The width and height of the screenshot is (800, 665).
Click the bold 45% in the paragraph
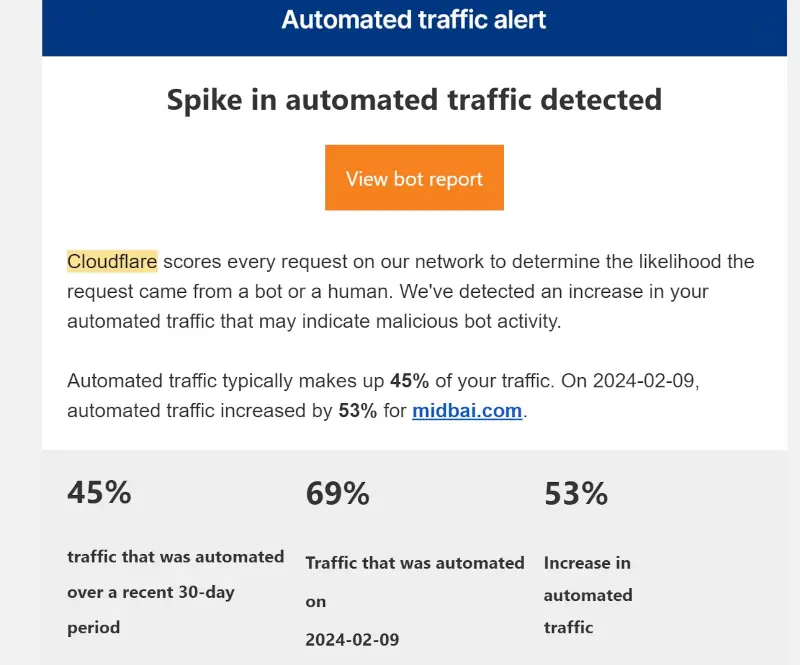click(x=409, y=381)
